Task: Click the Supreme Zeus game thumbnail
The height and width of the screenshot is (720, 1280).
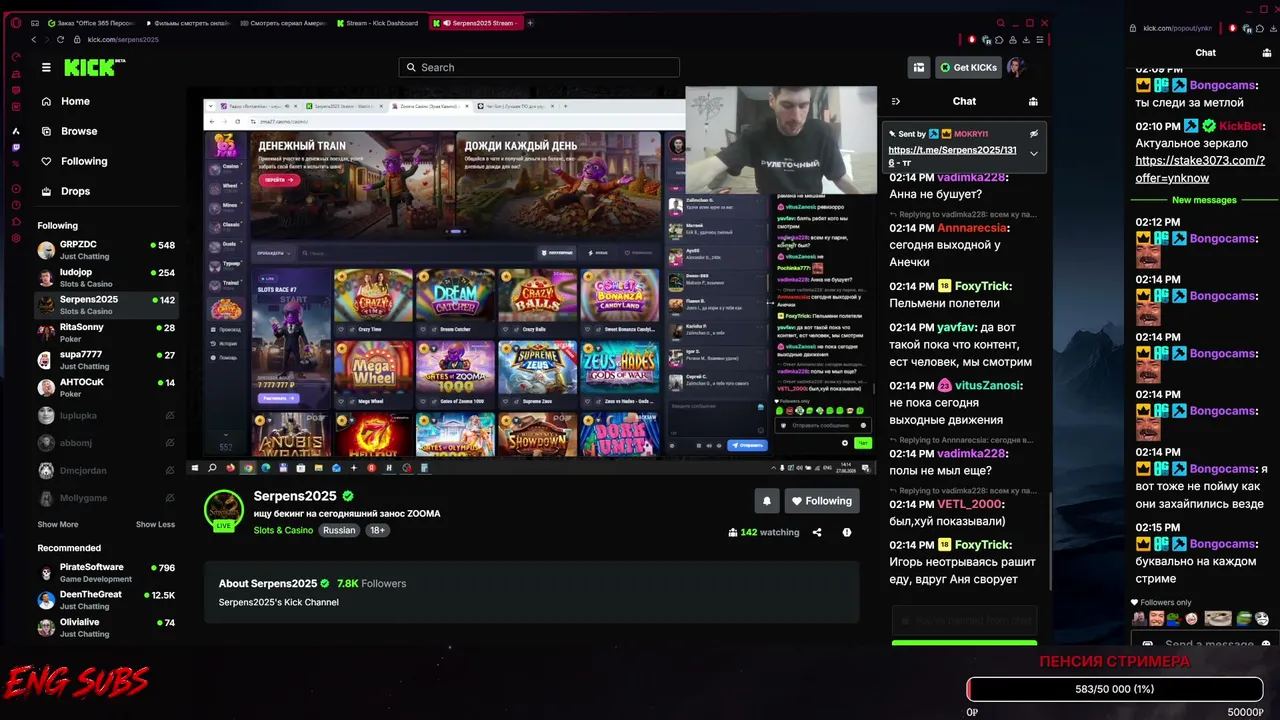Action: pyautogui.click(x=537, y=369)
